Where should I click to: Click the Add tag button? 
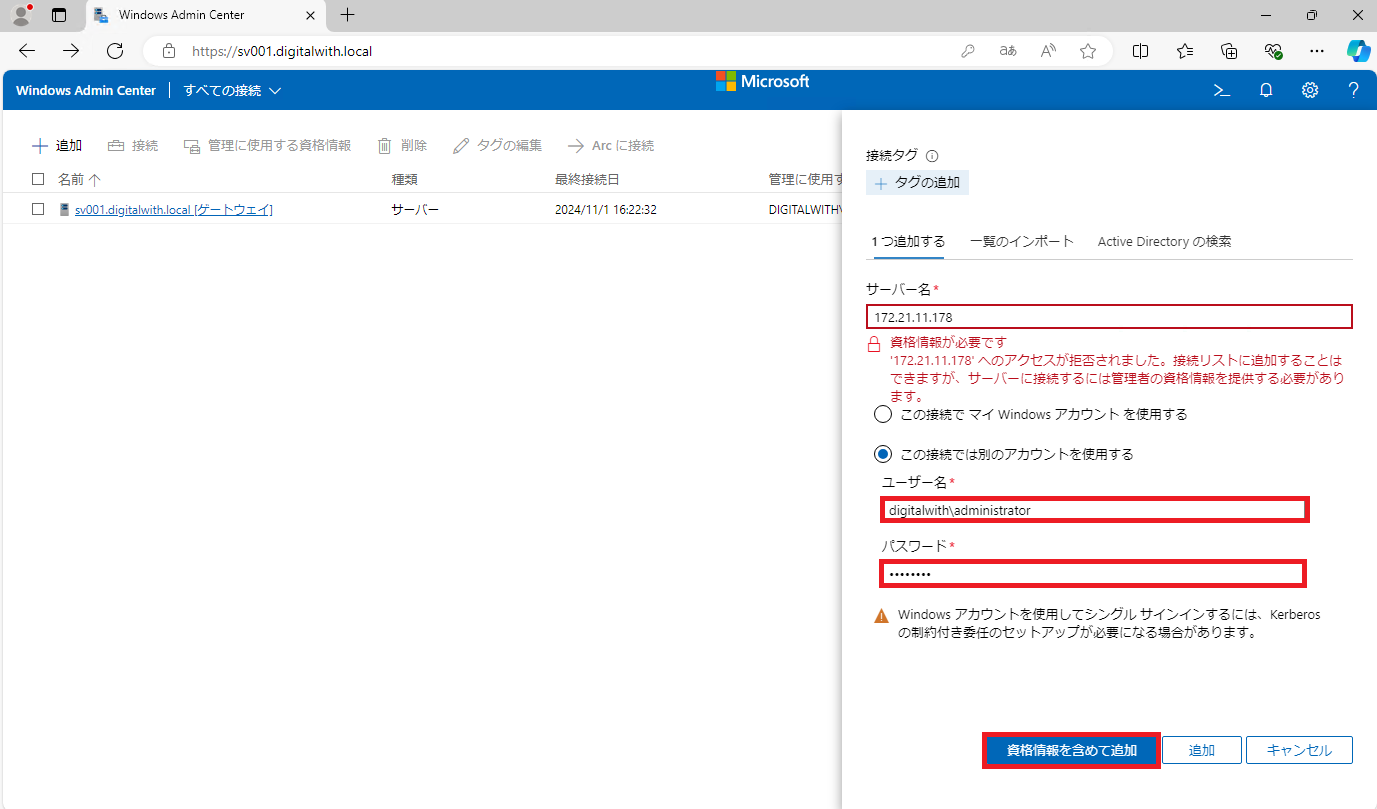point(917,183)
